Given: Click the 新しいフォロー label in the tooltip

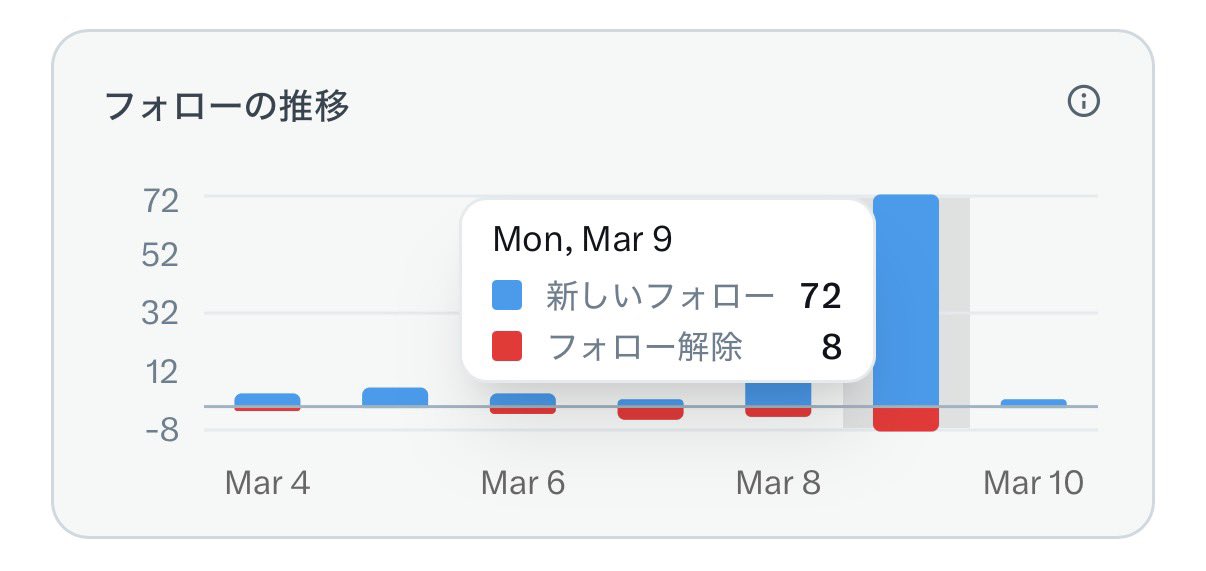Looking at the screenshot, I should pyautogui.click(x=660, y=295).
